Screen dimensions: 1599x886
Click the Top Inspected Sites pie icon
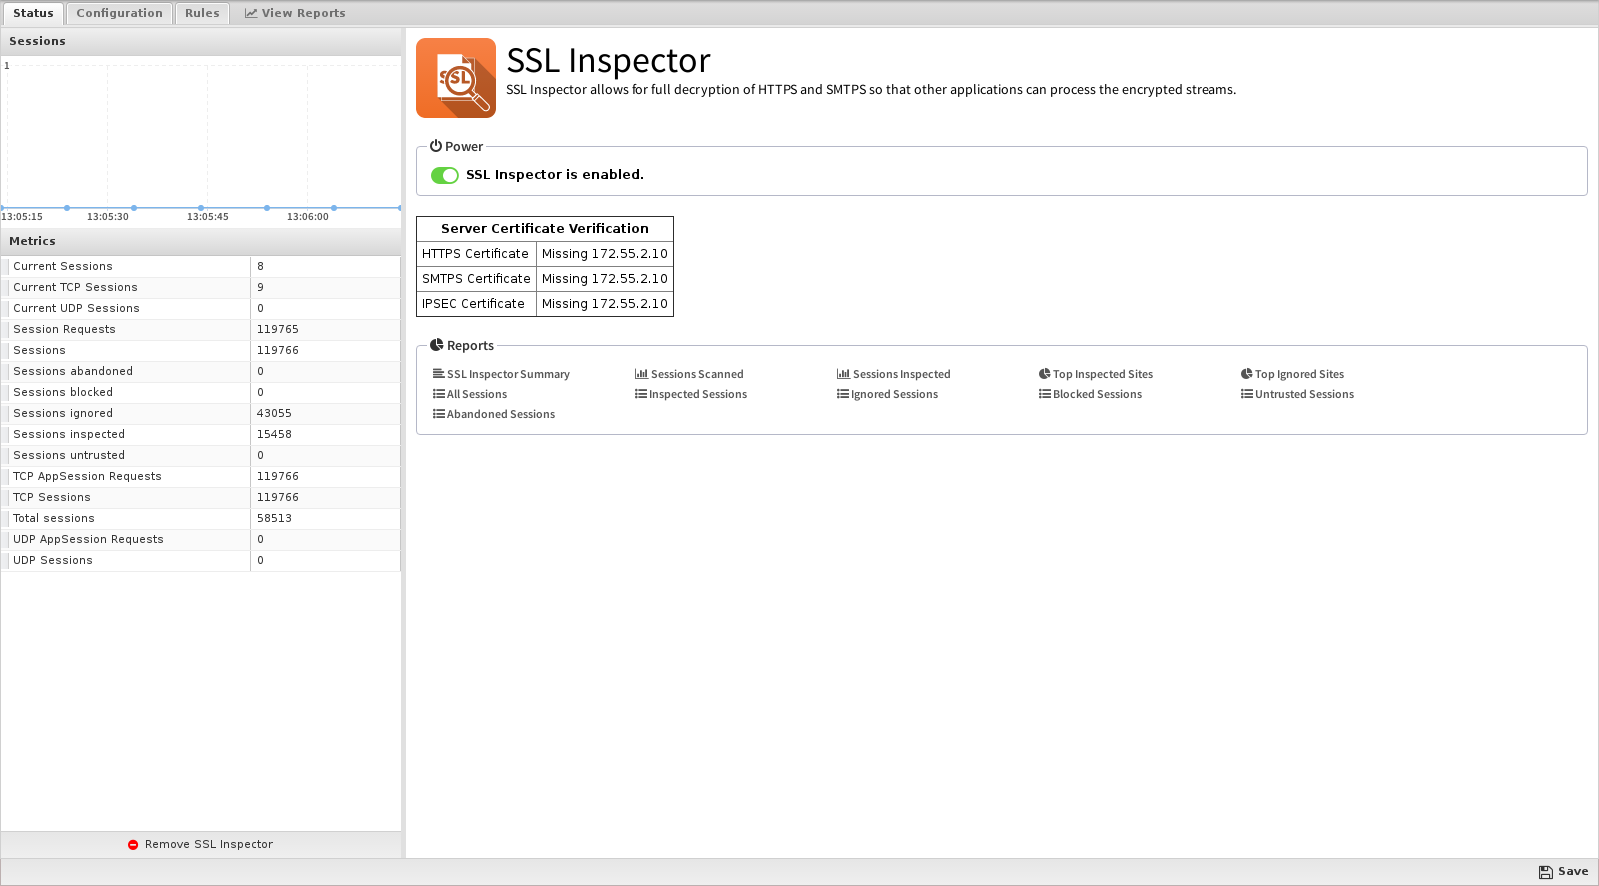click(1044, 374)
